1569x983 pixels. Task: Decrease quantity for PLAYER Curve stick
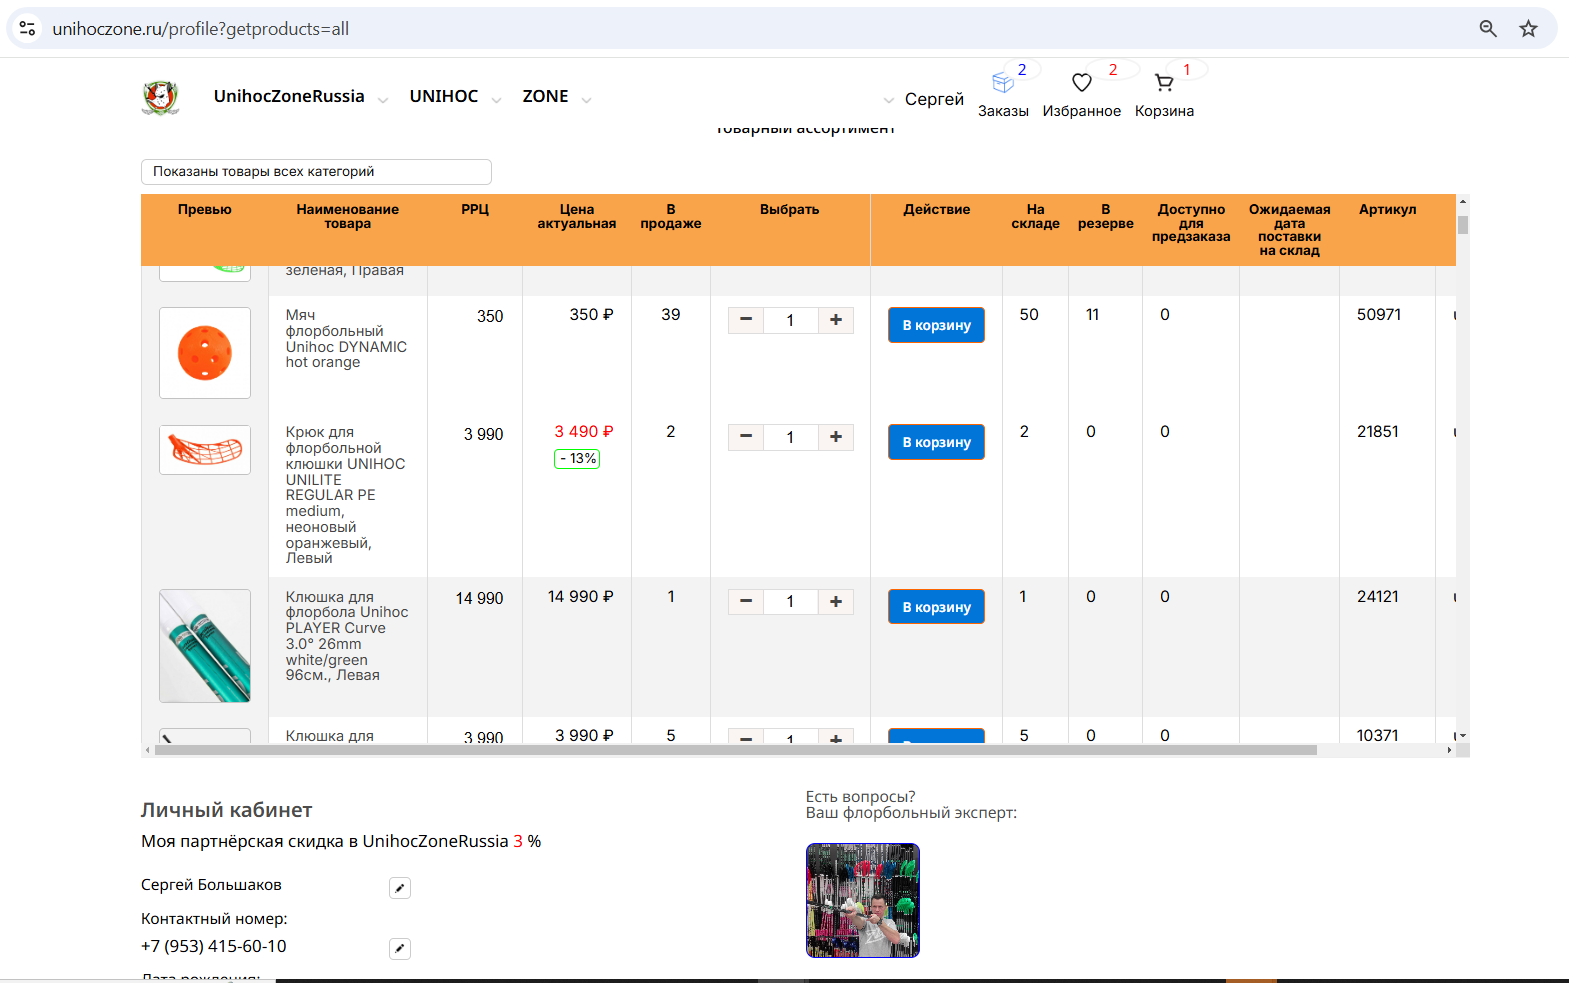click(746, 601)
